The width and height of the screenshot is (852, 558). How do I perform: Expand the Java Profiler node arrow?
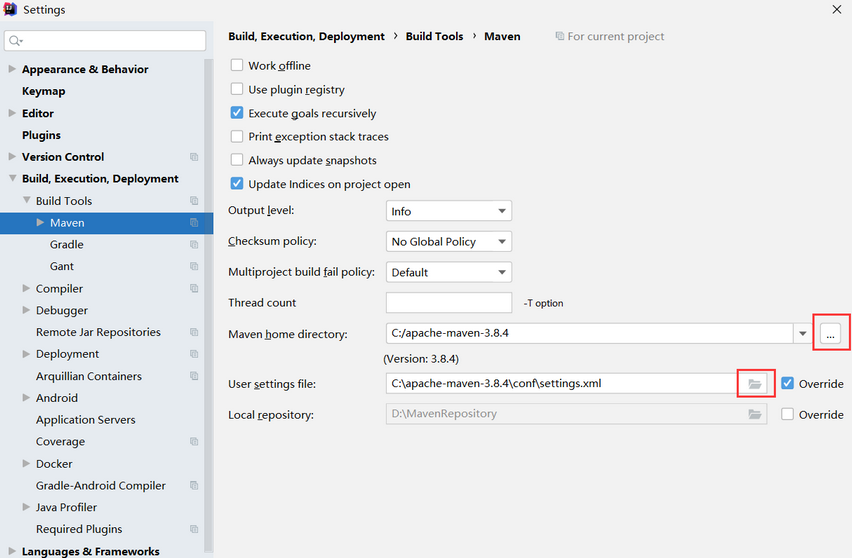point(26,507)
